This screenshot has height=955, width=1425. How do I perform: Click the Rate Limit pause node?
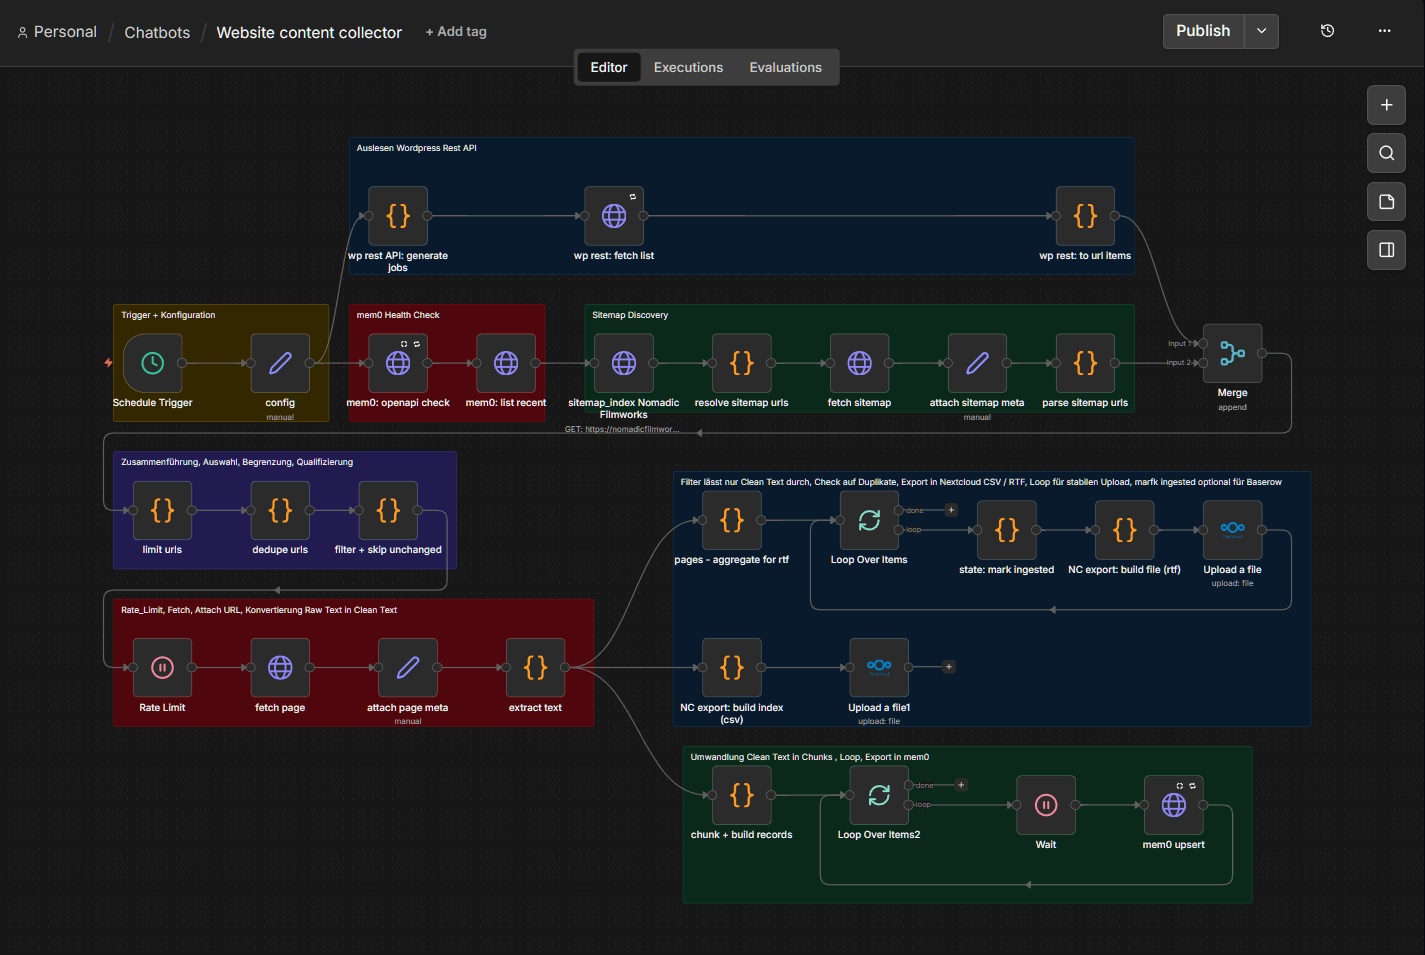(162, 668)
